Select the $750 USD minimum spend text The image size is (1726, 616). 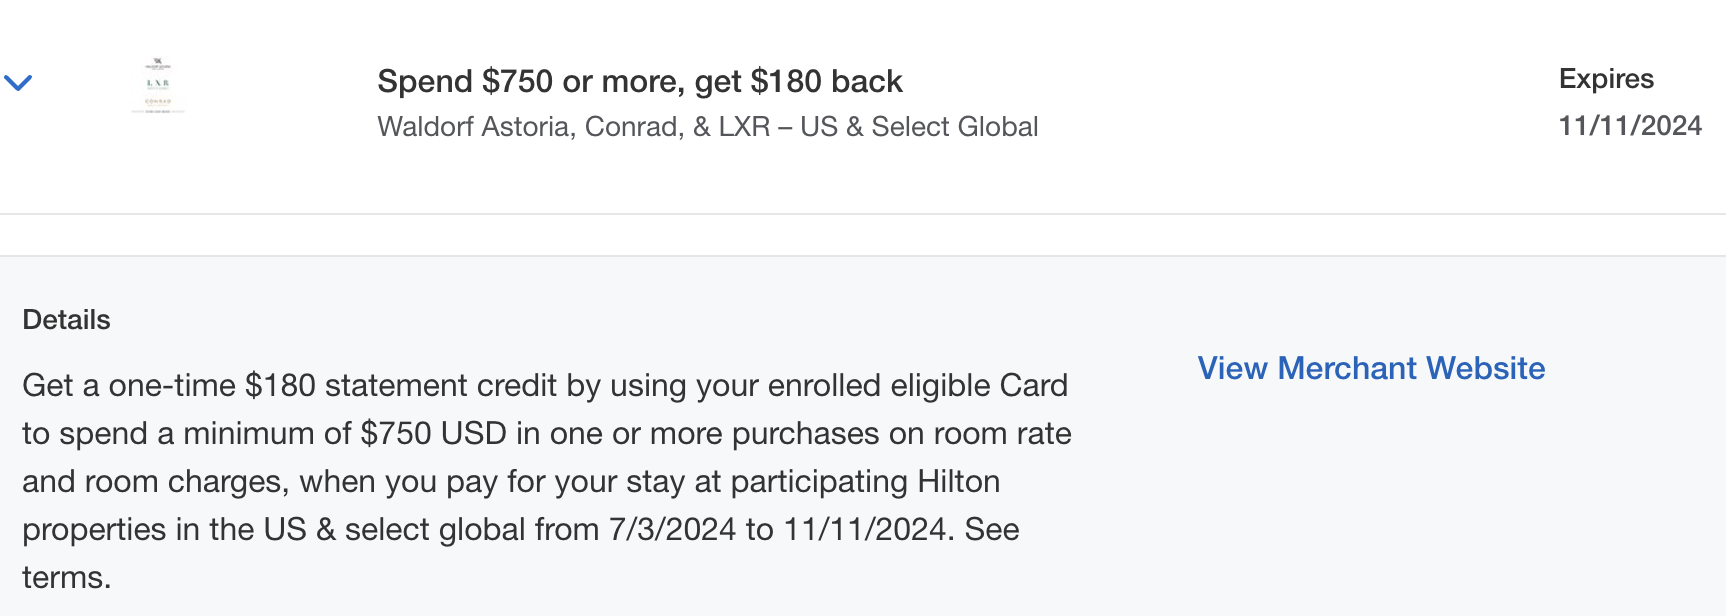click(x=430, y=433)
